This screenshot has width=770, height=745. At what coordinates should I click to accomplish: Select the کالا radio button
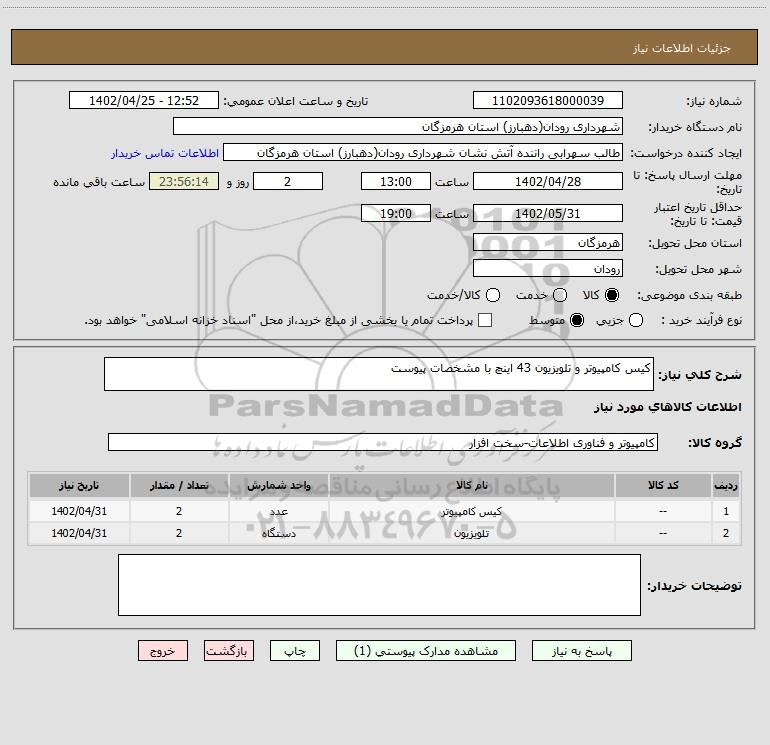(612, 295)
